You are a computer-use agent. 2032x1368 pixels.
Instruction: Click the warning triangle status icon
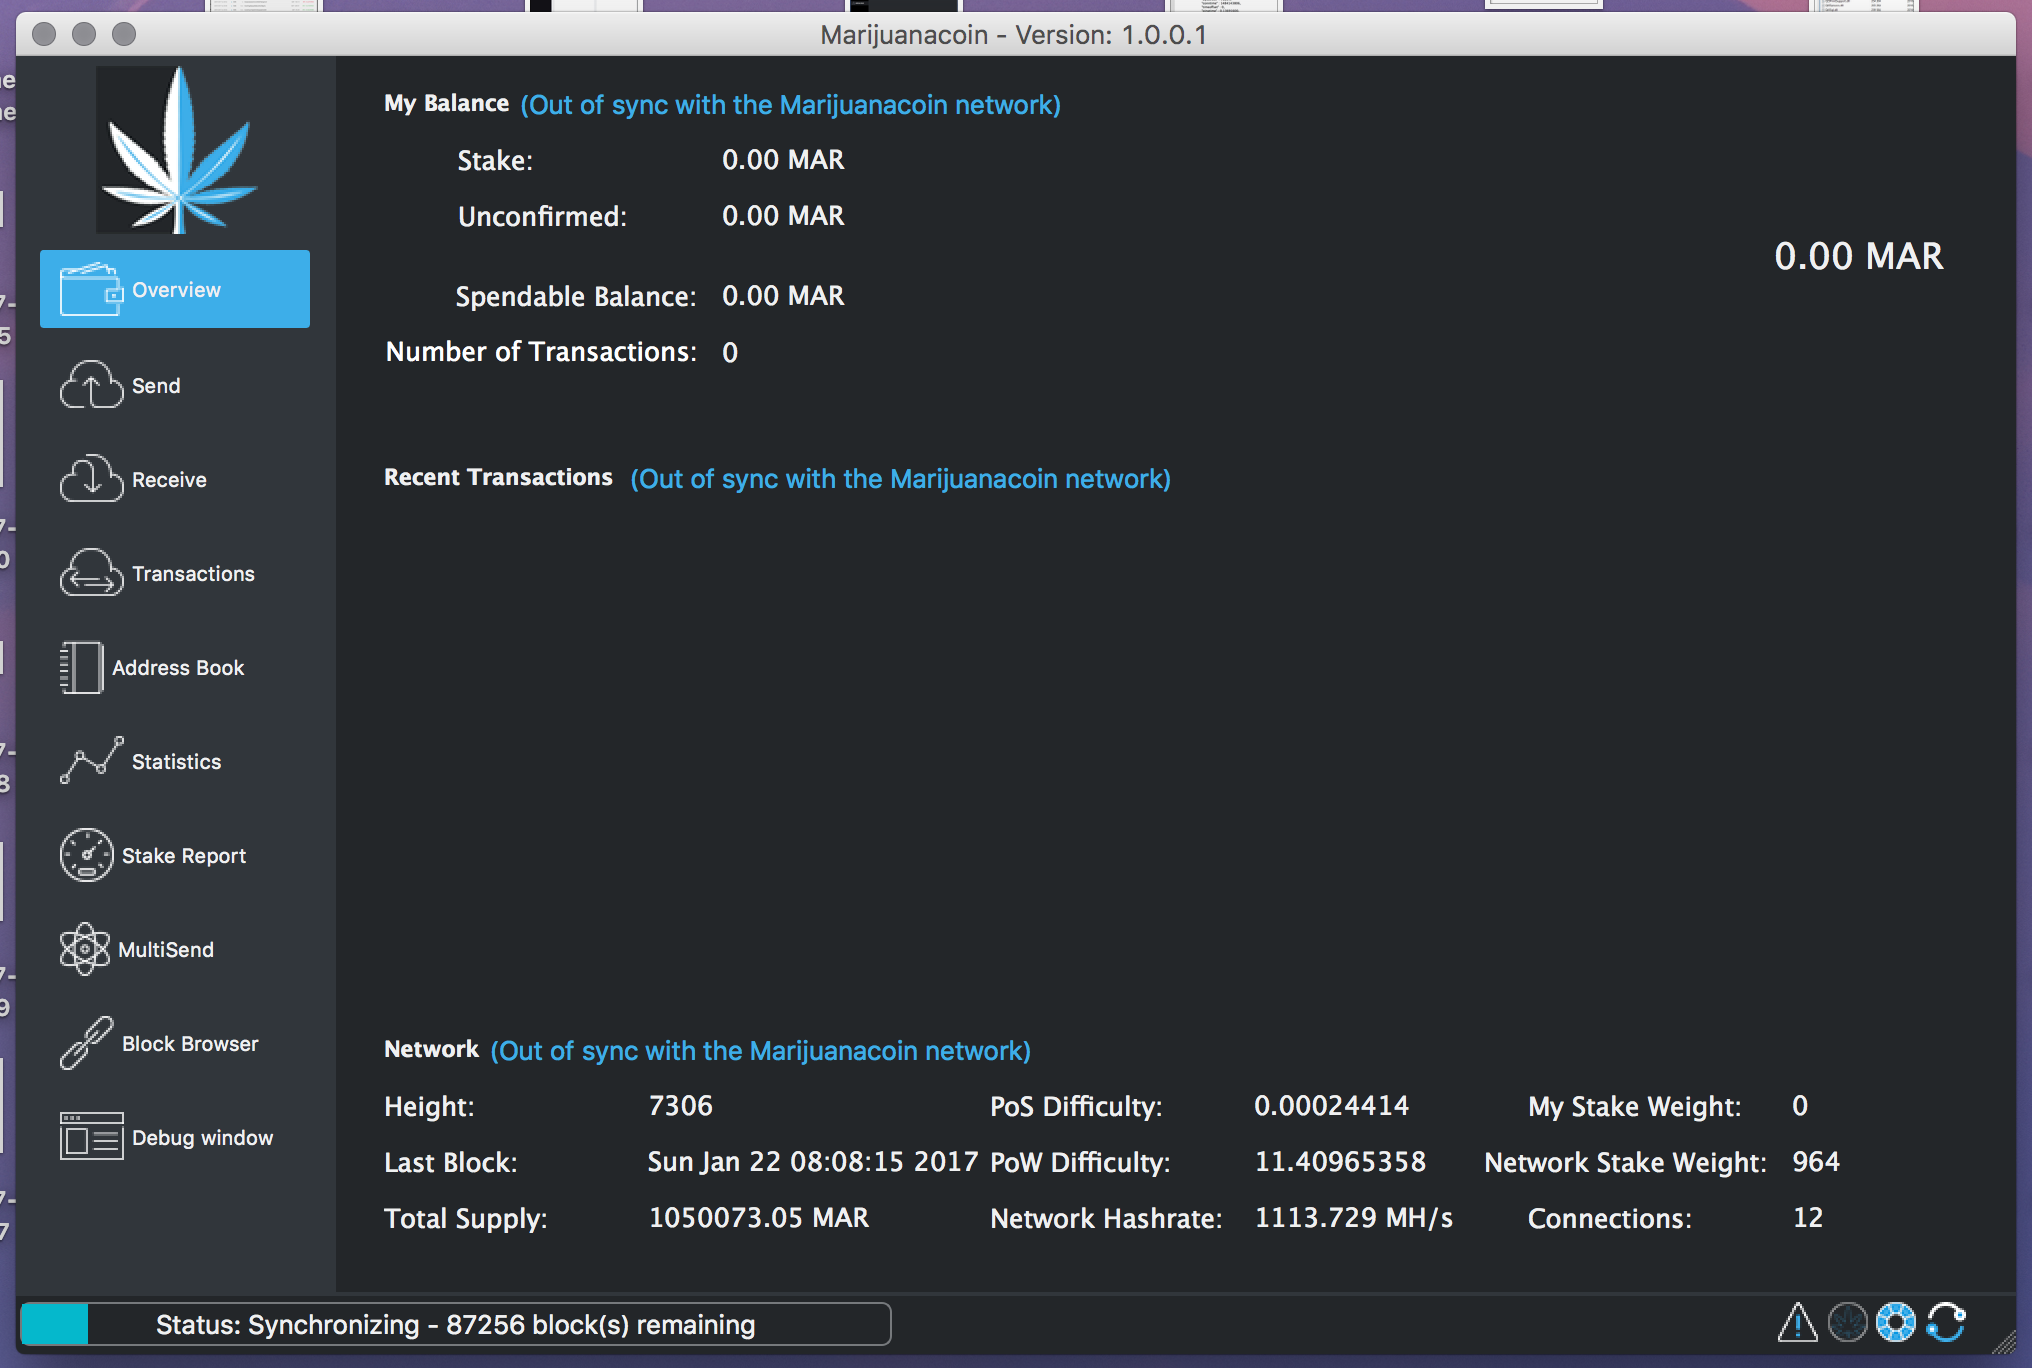coord(1797,1322)
